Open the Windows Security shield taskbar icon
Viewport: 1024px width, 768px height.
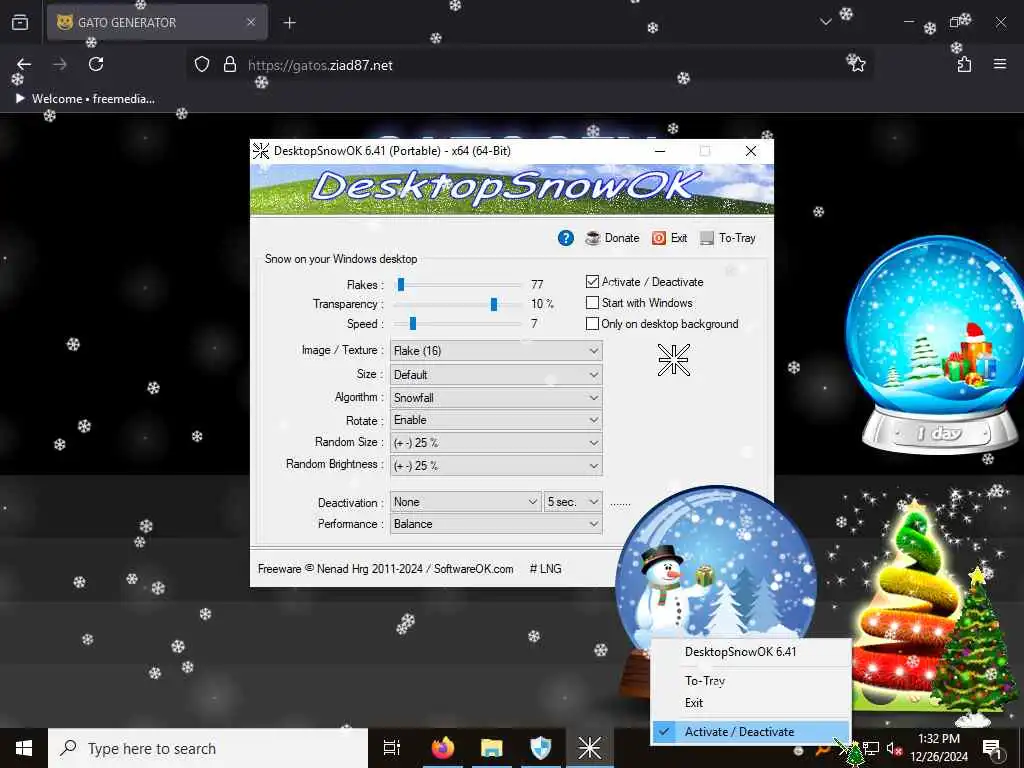[x=541, y=748]
